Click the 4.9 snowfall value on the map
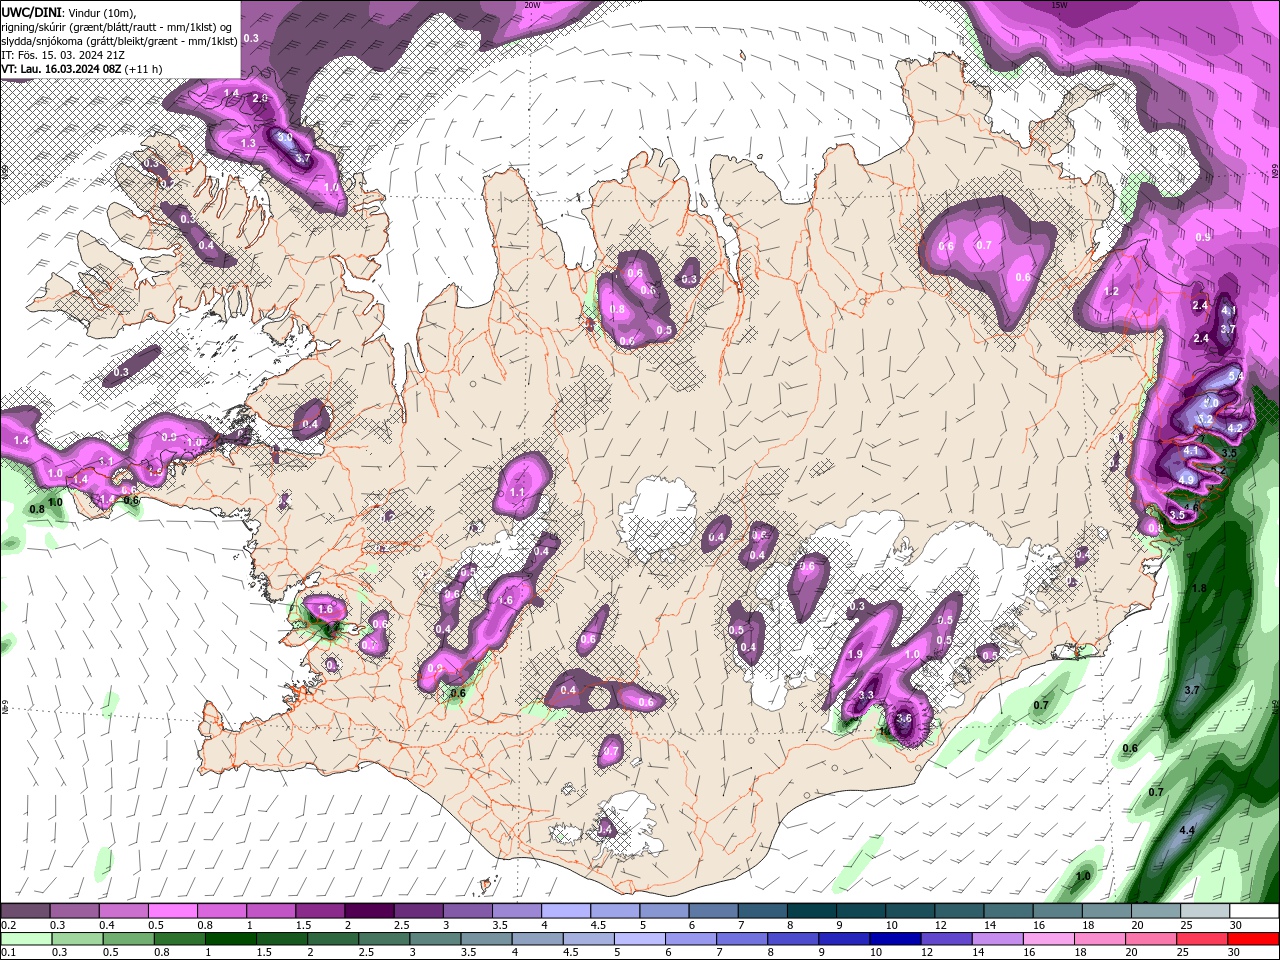 pyautogui.click(x=1187, y=480)
